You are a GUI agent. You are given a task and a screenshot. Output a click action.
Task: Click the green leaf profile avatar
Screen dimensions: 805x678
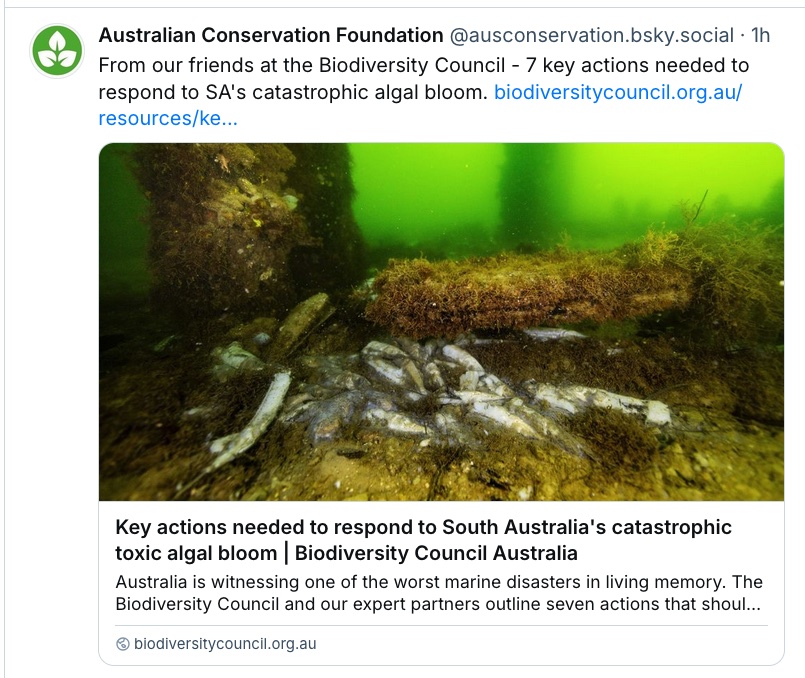coord(58,51)
